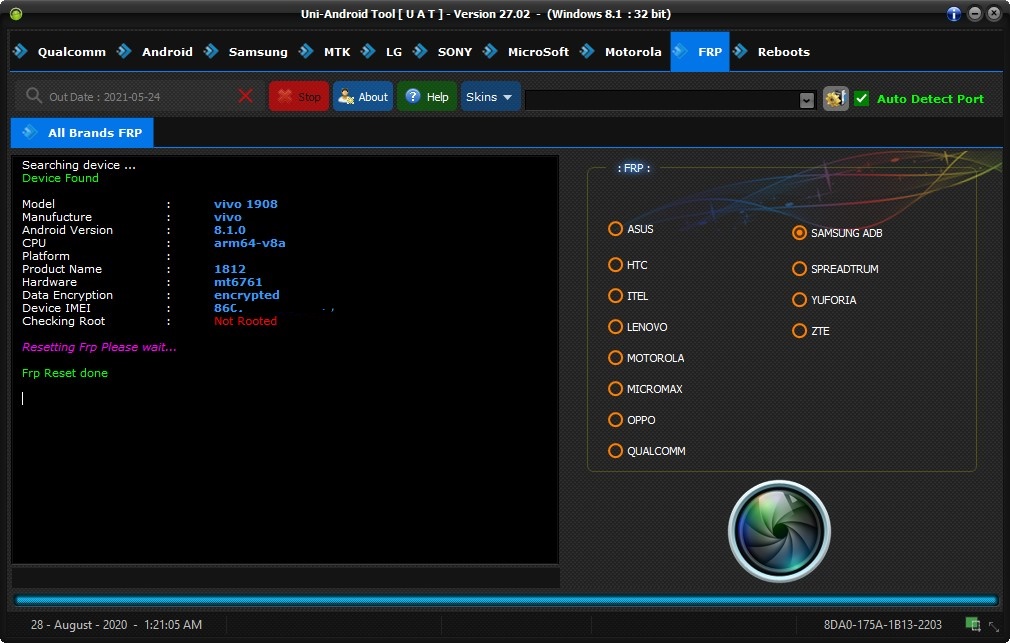Open the SONY tab
Screen dimensions: 1010x643
(x=443, y=52)
